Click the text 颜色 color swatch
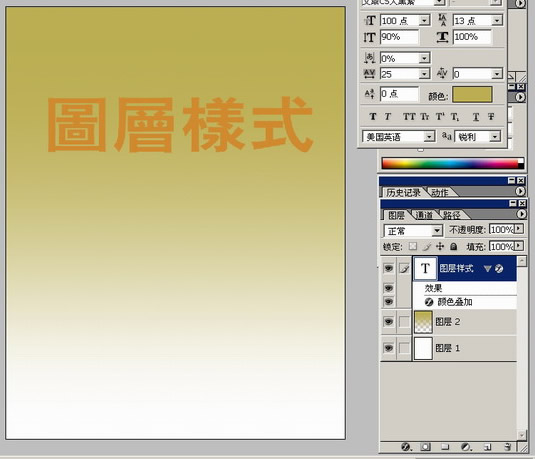The image size is (535, 459). pos(472,95)
